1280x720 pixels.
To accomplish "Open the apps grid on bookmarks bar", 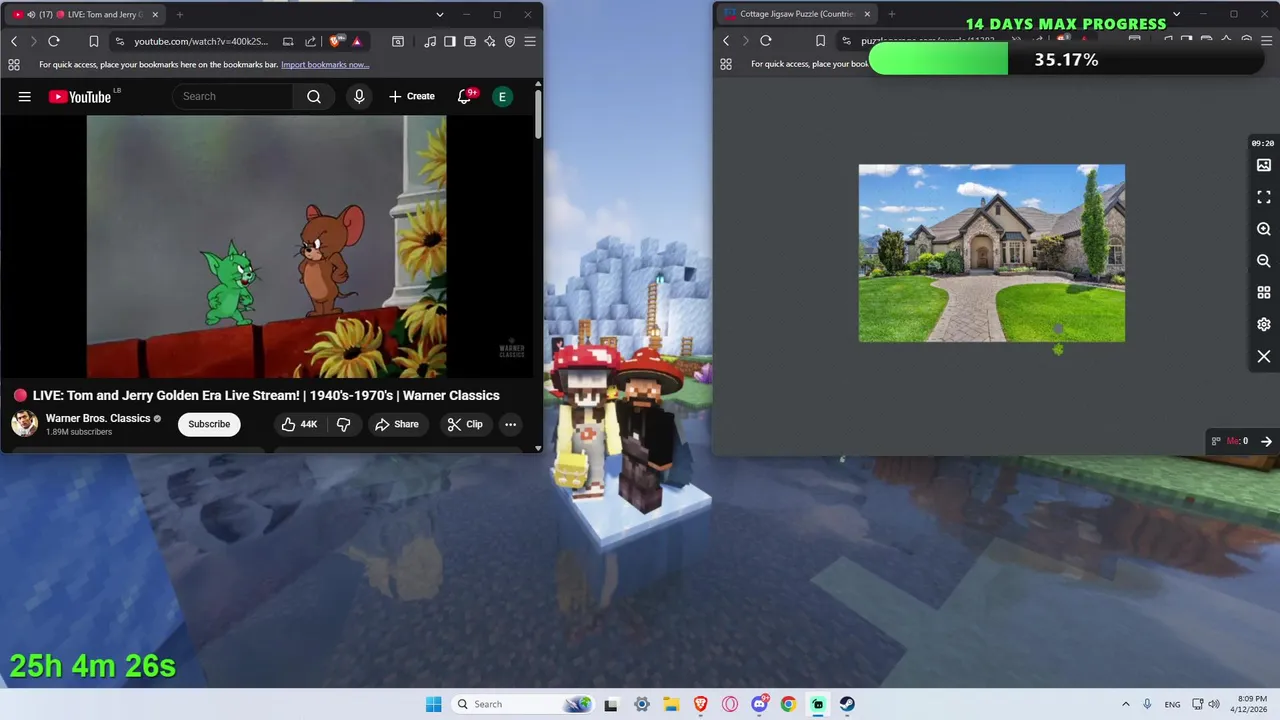I will [x=14, y=64].
